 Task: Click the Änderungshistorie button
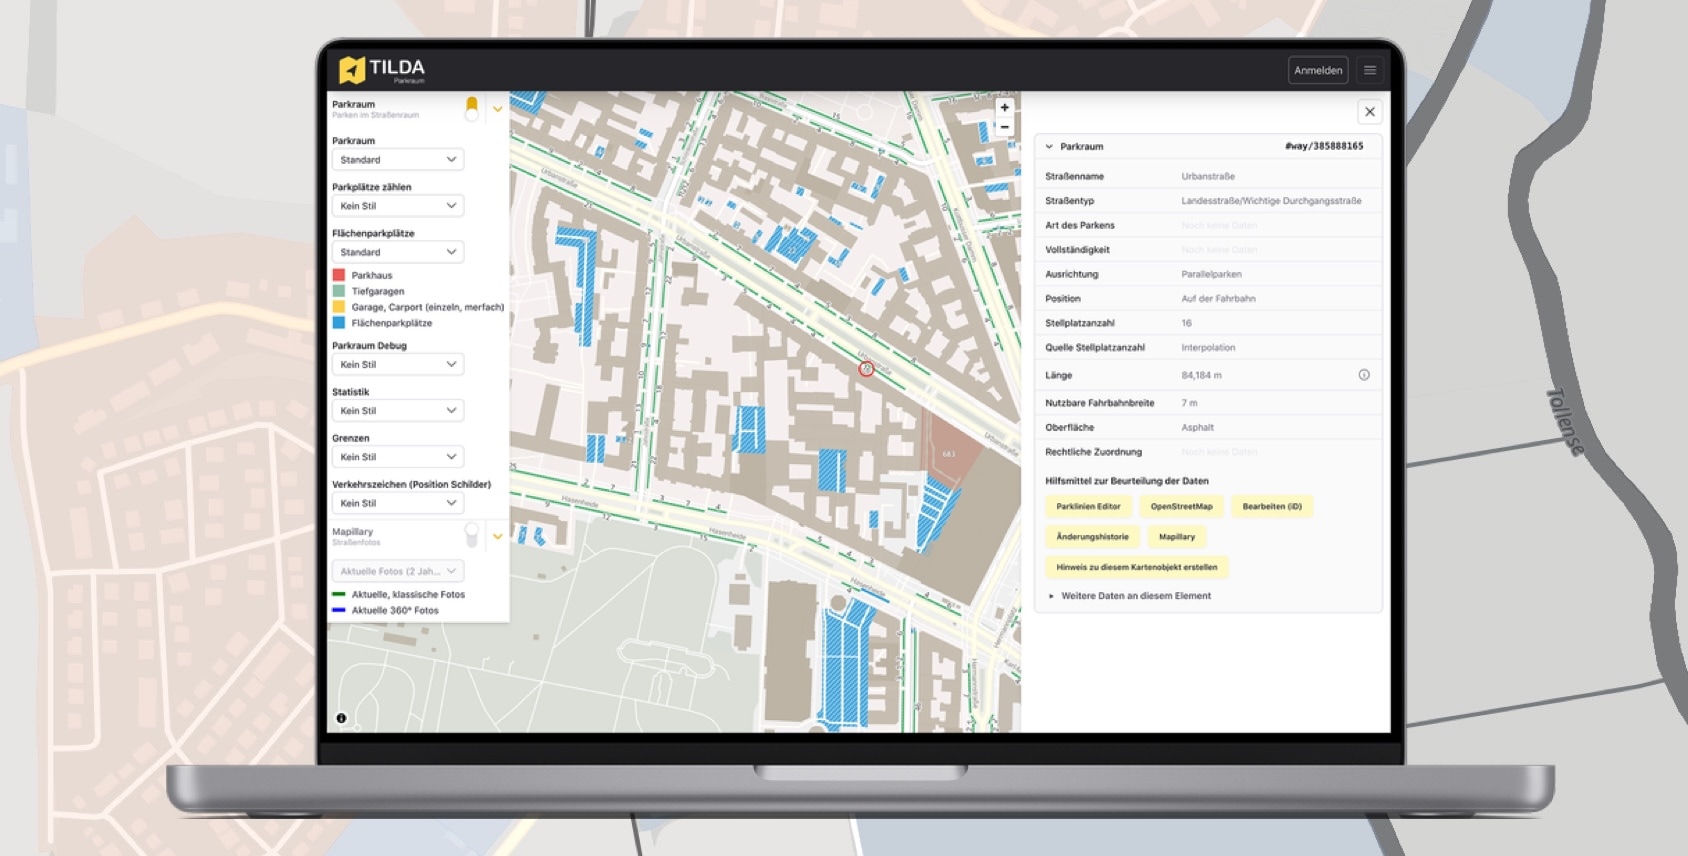[1092, 537]
